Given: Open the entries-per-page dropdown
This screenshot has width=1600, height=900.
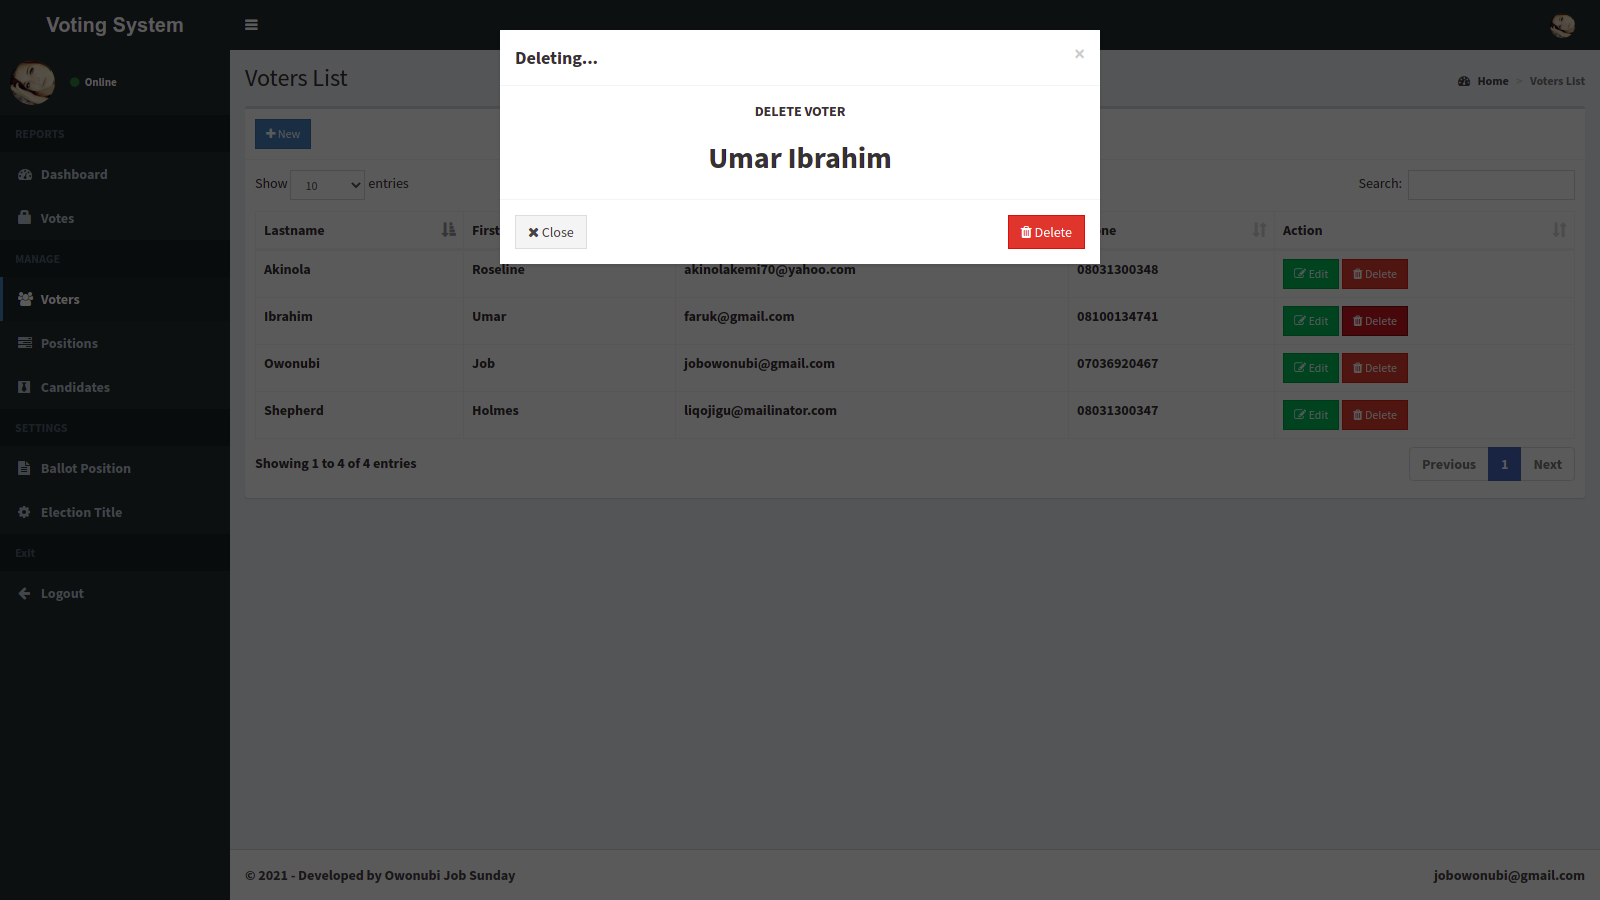Looking at the screenshot, I should click(x=327, y=185).
